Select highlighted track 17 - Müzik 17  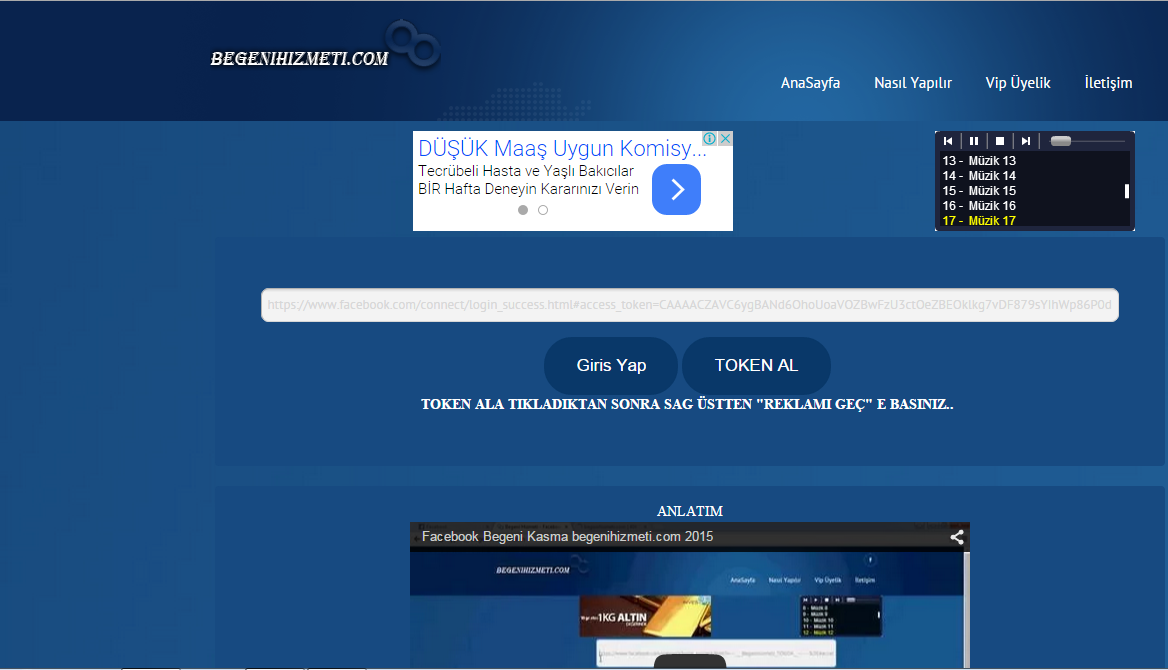pos(979,221)
